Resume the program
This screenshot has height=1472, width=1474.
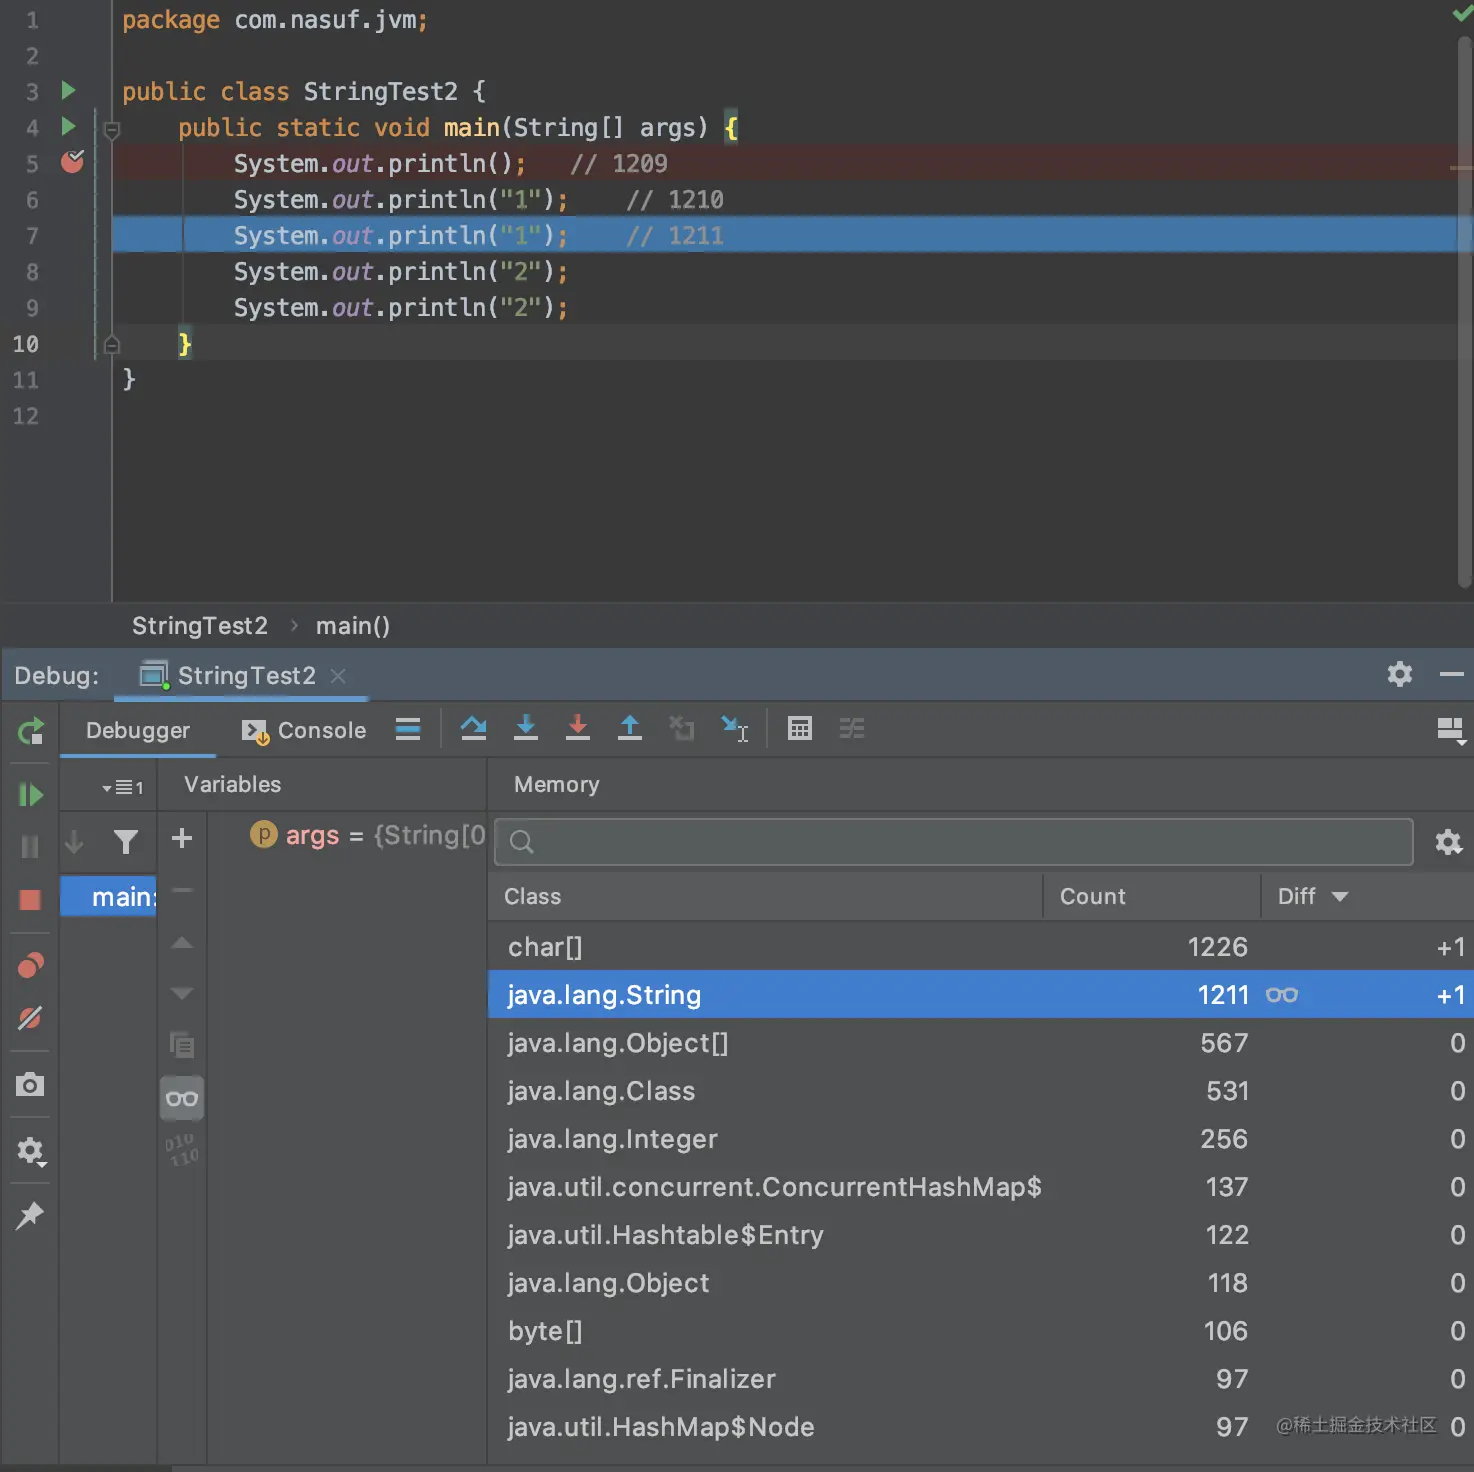pyautogui.click(x=31, y=795)
